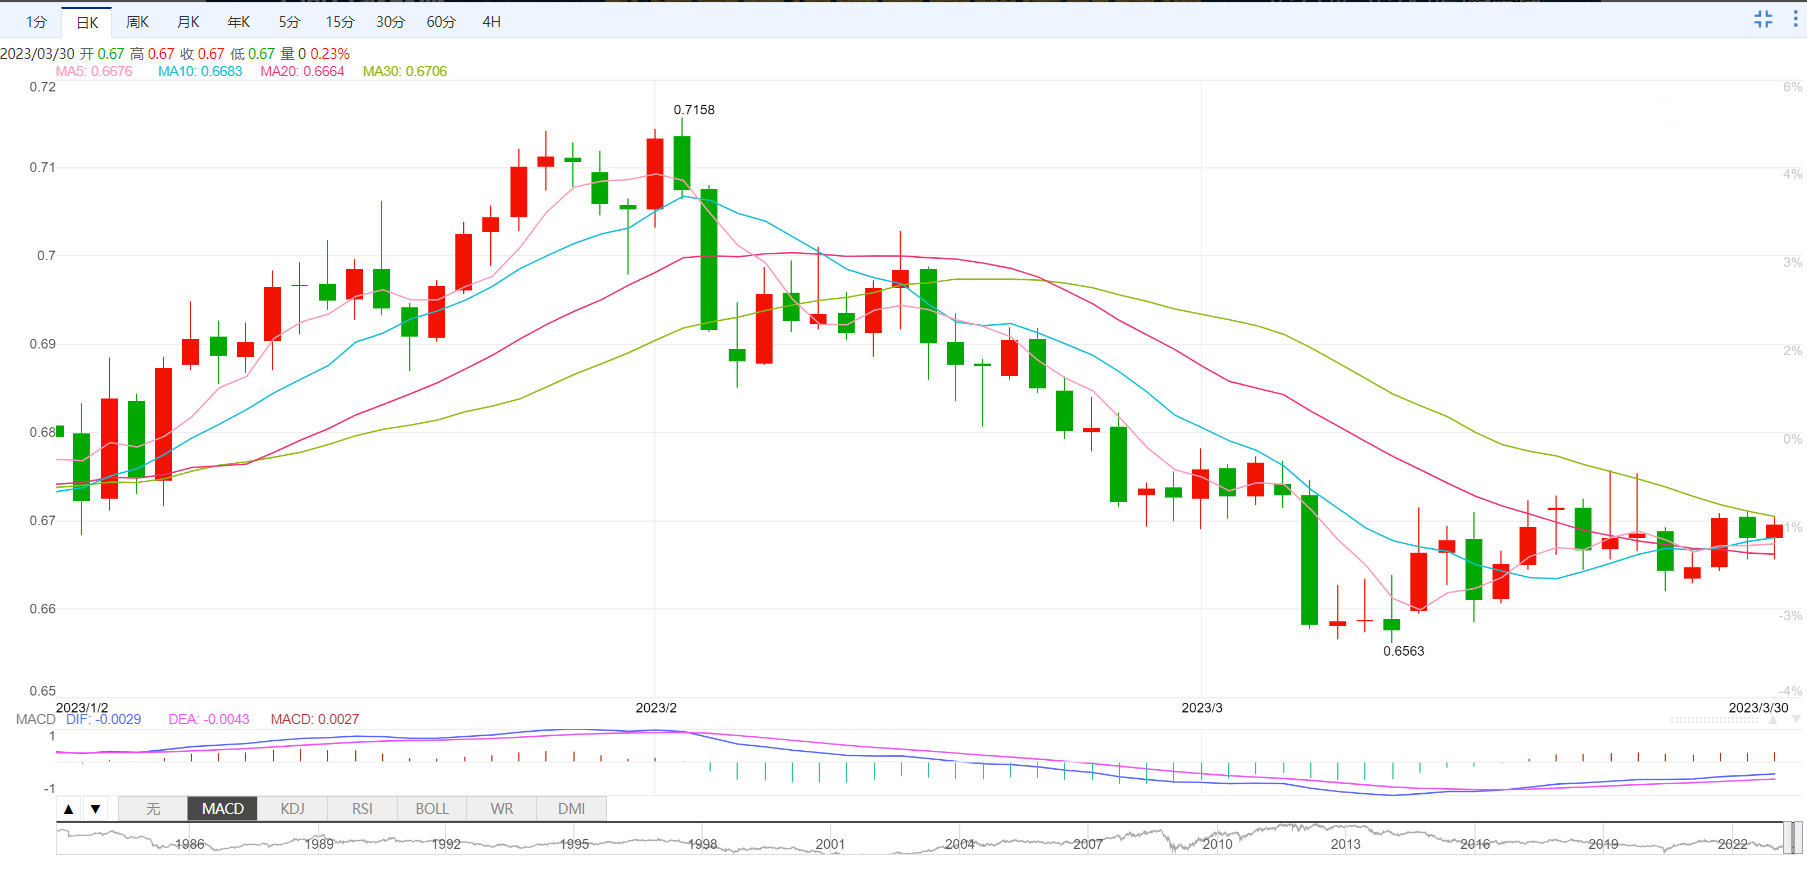1807x891 pixels.
Task: Click the MA5: 0.6676 legend label
Action: [94, 71]
